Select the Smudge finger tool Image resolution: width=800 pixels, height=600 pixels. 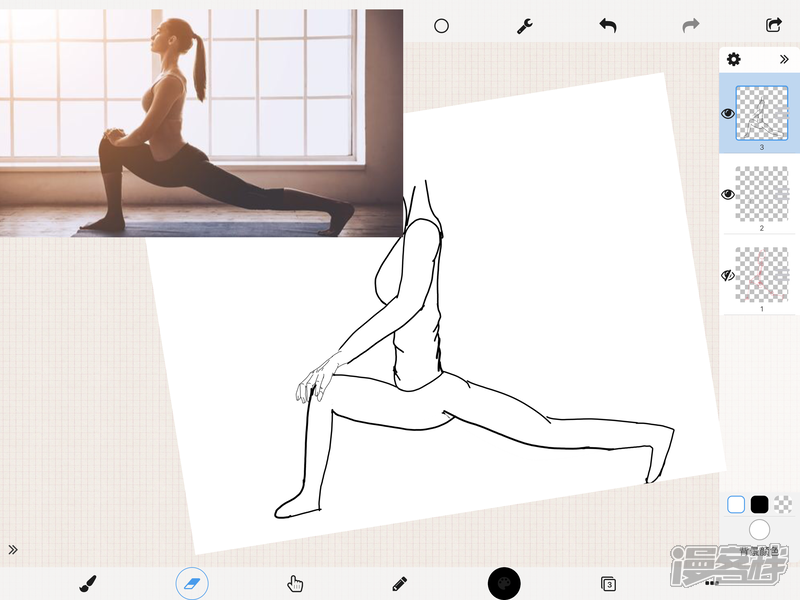click(295, 583)
